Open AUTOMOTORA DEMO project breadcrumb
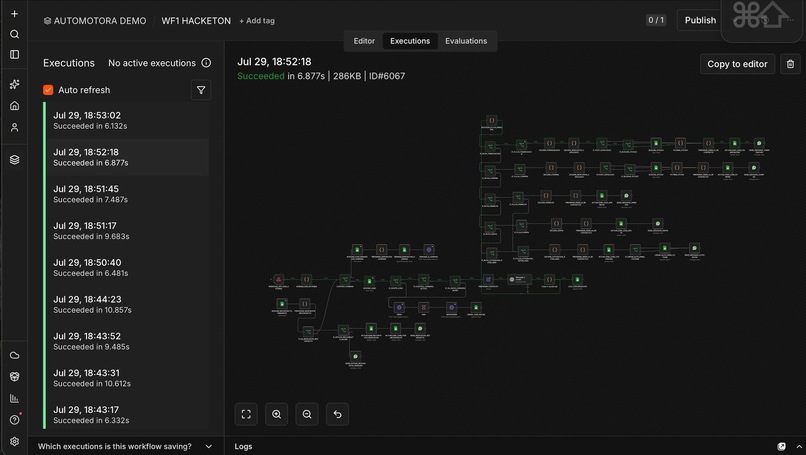Viewport: 806px width, 455px height. tap(95, 21)
